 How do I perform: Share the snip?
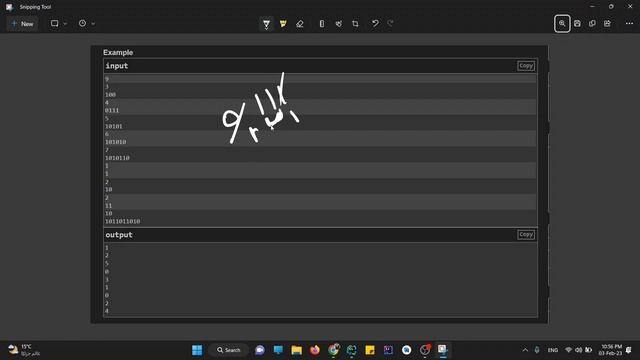tap(607, 24)
